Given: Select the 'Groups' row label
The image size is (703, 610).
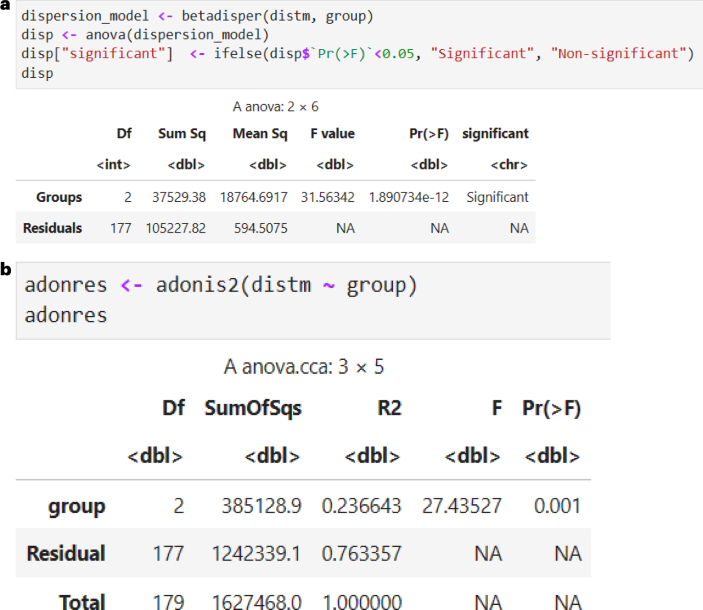Looking at the screenshot, I should pos(59,197).
